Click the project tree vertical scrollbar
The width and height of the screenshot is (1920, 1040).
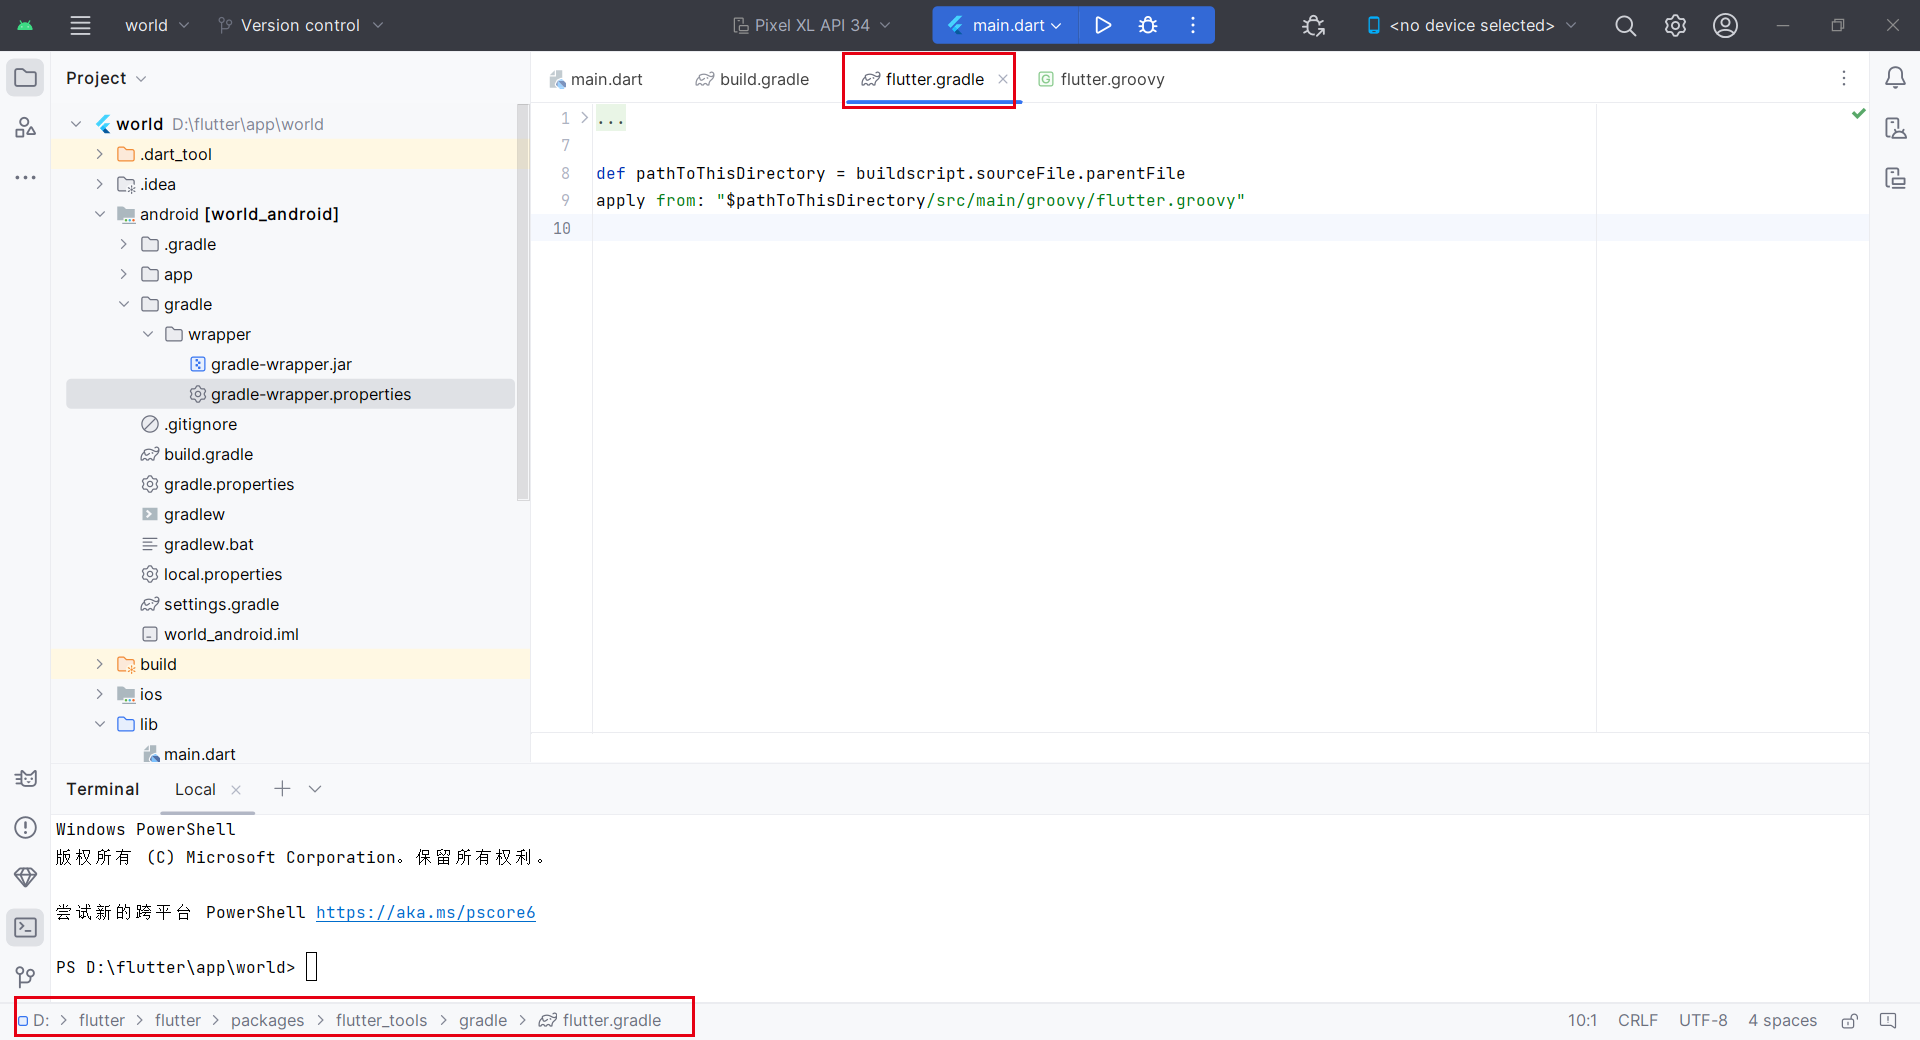[x=522, y=300]
